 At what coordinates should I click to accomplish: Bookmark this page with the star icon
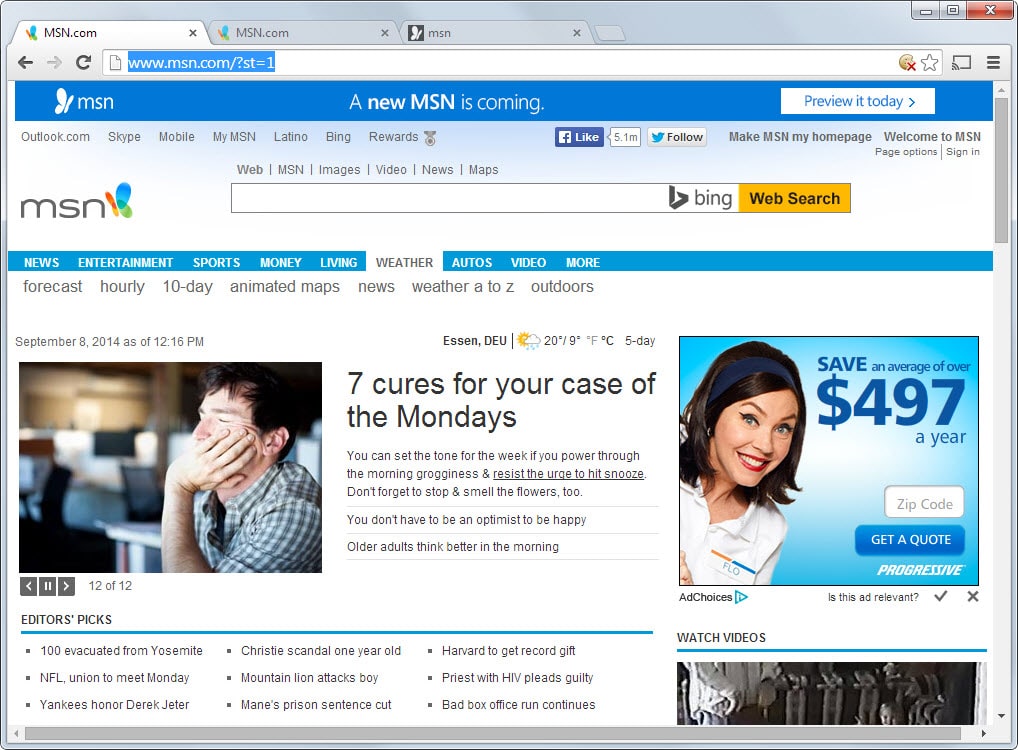[930, 62]
